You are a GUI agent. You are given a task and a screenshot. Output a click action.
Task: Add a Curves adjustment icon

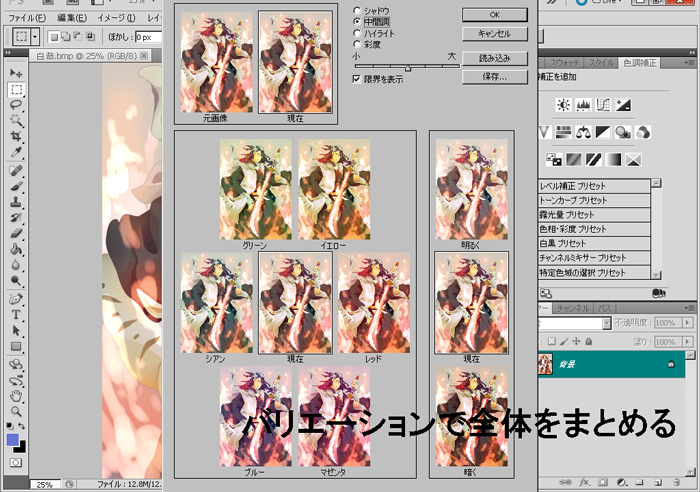tap(604, 104)
